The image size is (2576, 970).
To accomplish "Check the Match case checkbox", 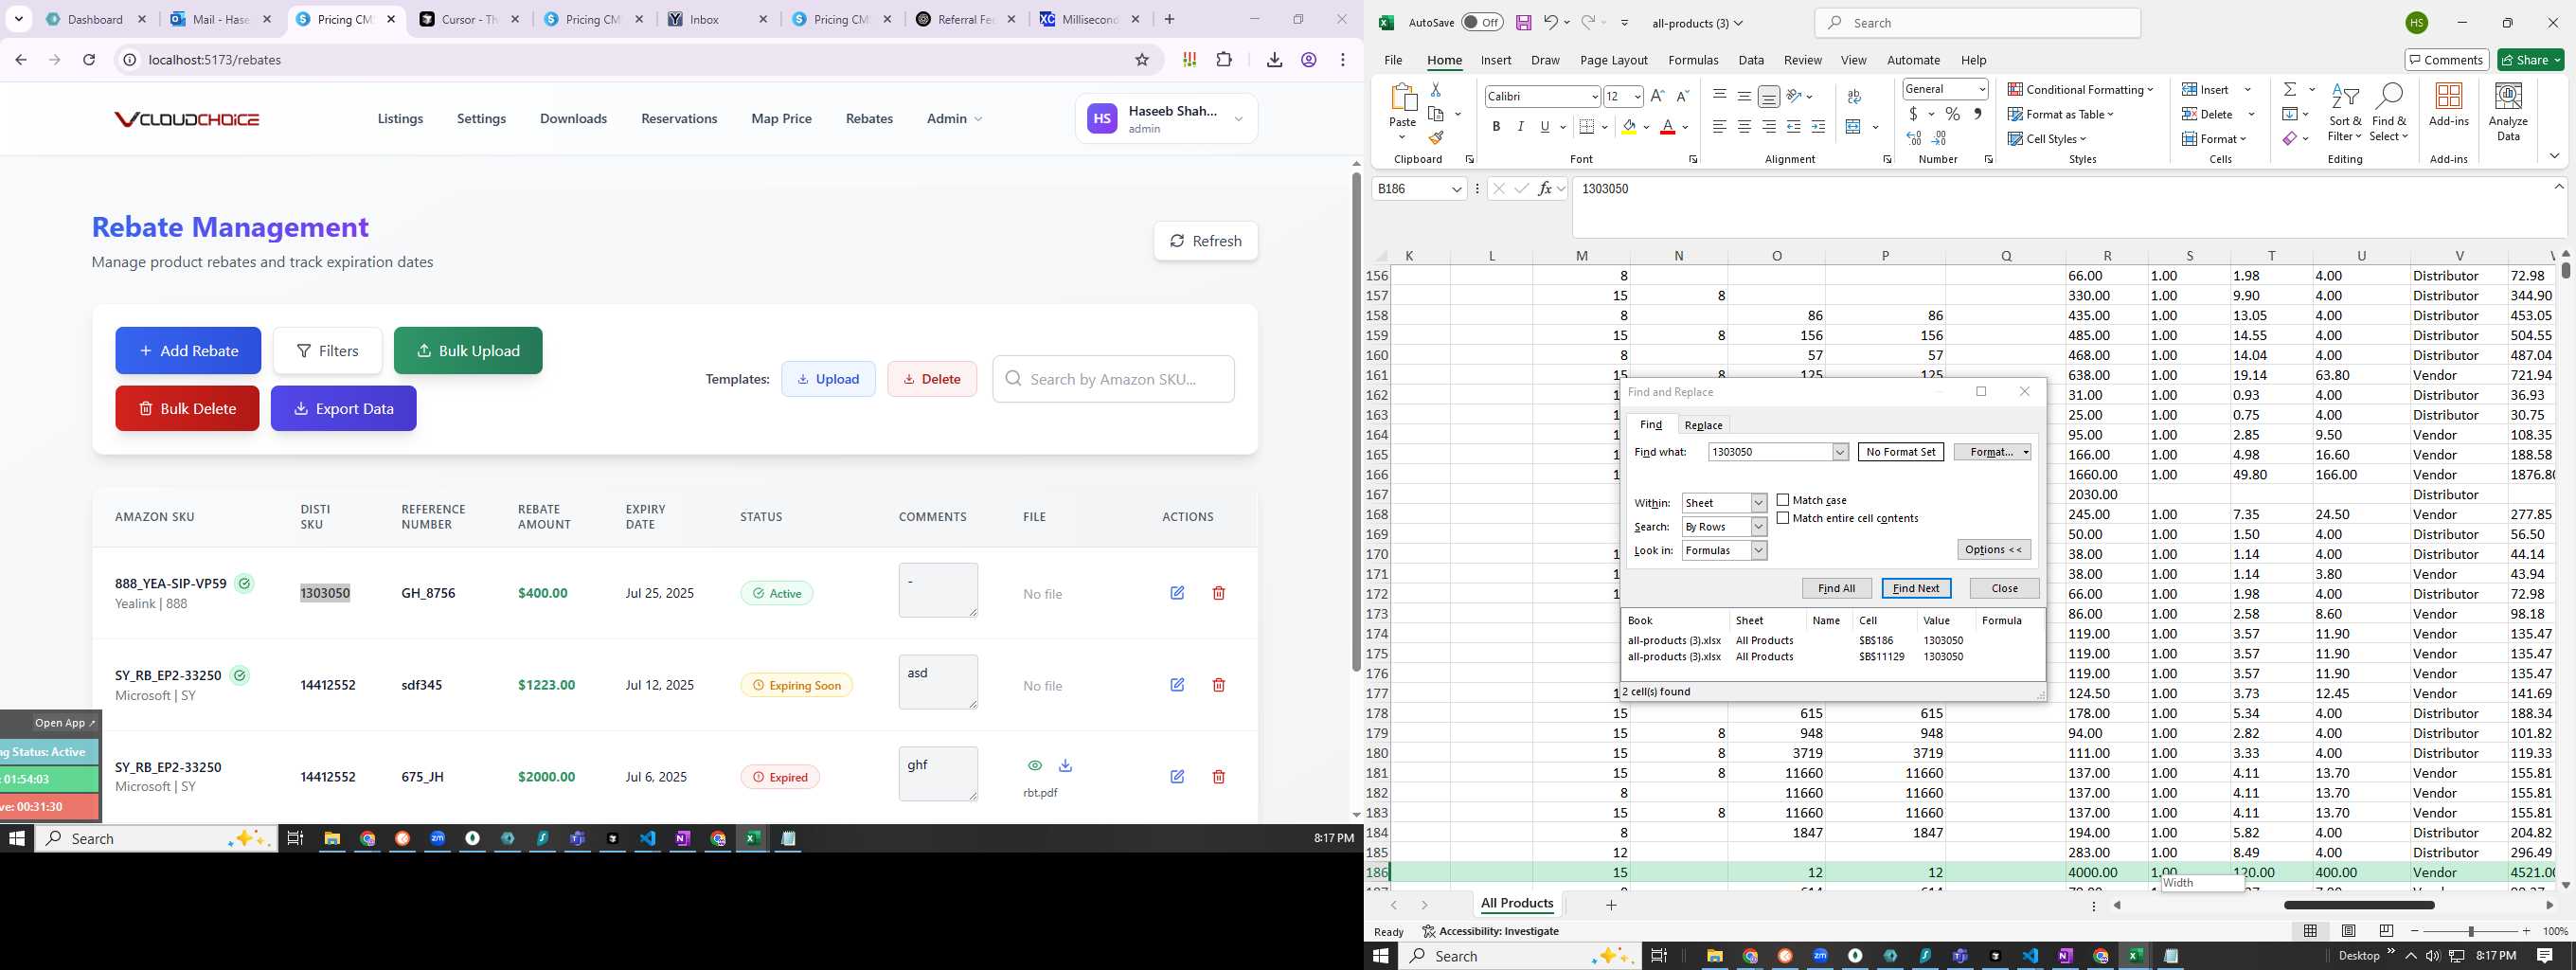I will pos(1782,500).
